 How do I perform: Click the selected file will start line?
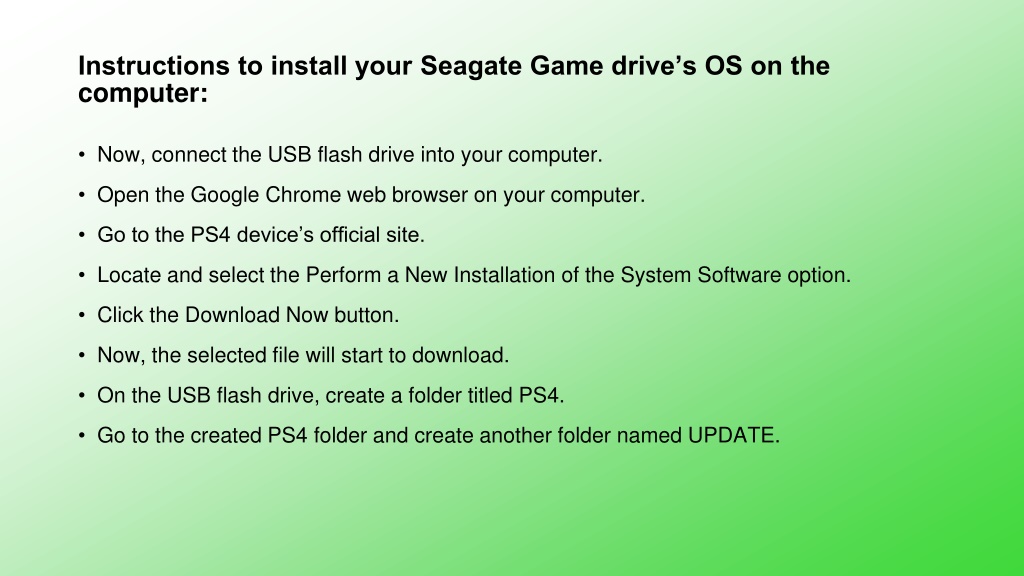tap(303, 355)
